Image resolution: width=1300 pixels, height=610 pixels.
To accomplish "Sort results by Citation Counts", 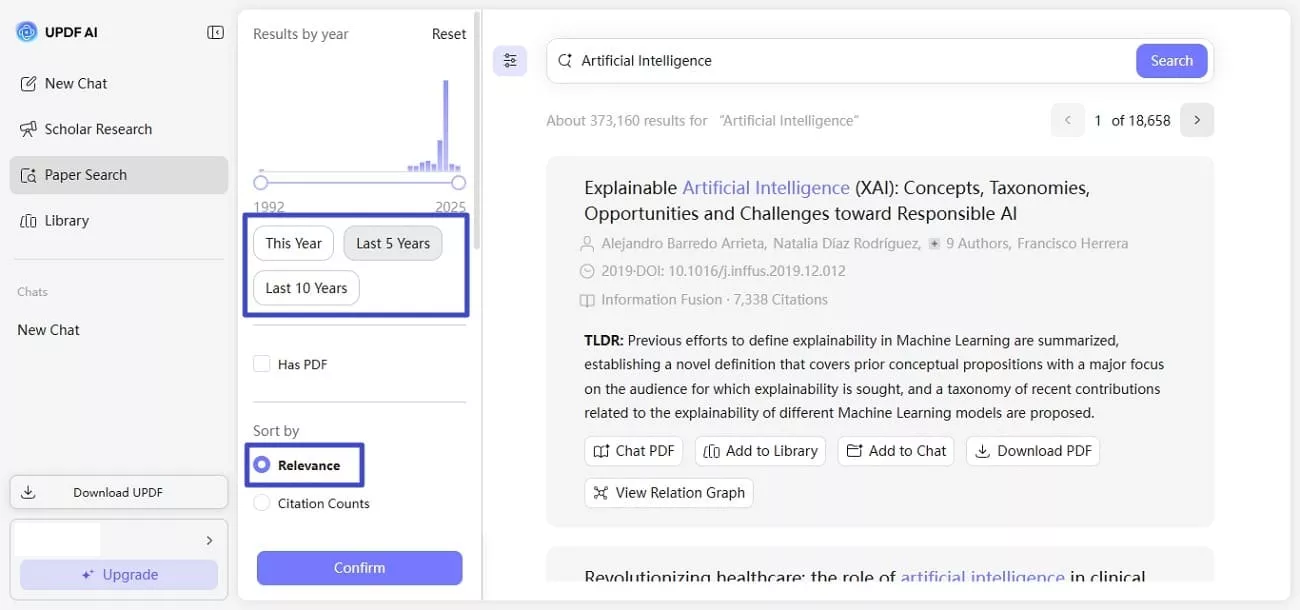I will [261, 503].
